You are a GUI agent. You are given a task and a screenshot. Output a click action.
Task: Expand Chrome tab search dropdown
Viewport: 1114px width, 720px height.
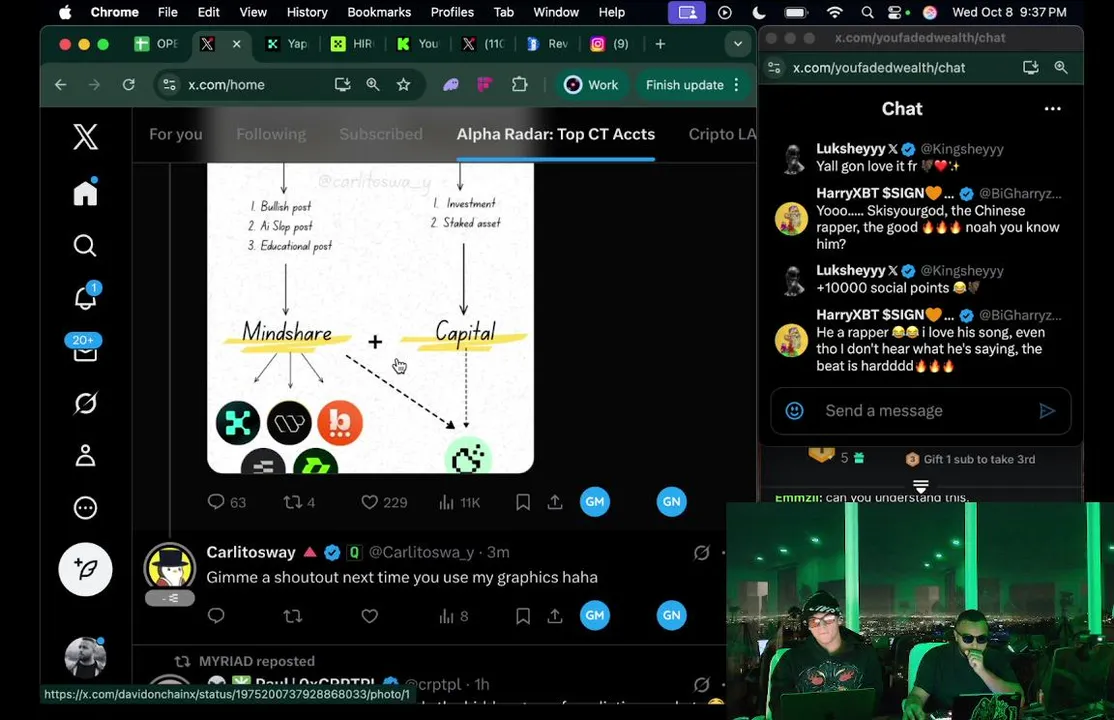[x=738, y=44]
